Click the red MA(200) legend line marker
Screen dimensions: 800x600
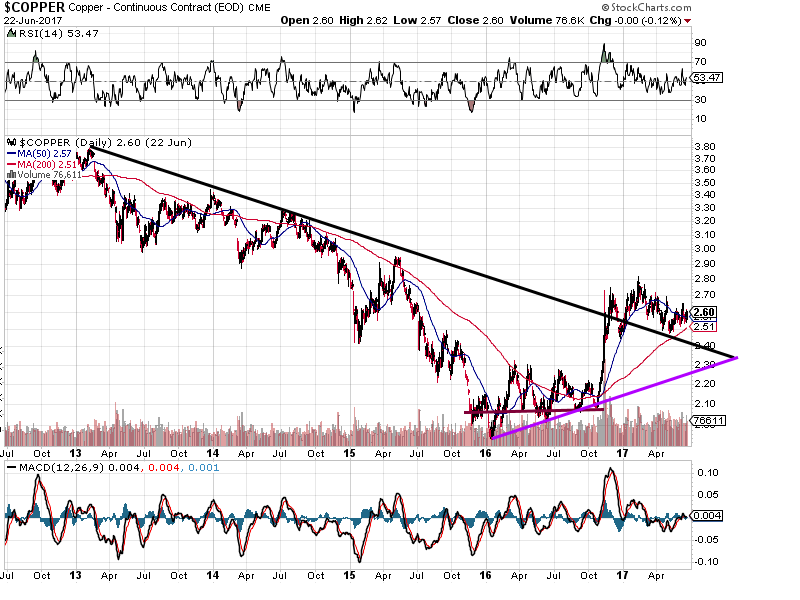tap(10, 164)
